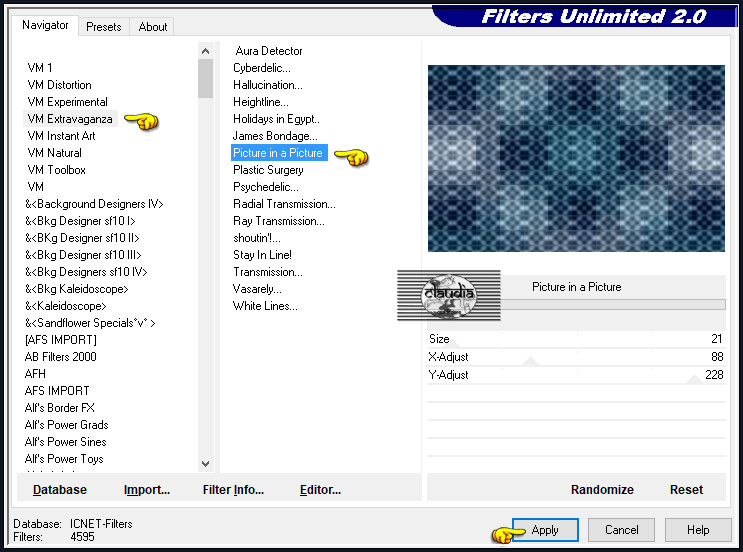Choose Vasarely... filter
This screenshot has height=552, width=743.
(257, 289)
